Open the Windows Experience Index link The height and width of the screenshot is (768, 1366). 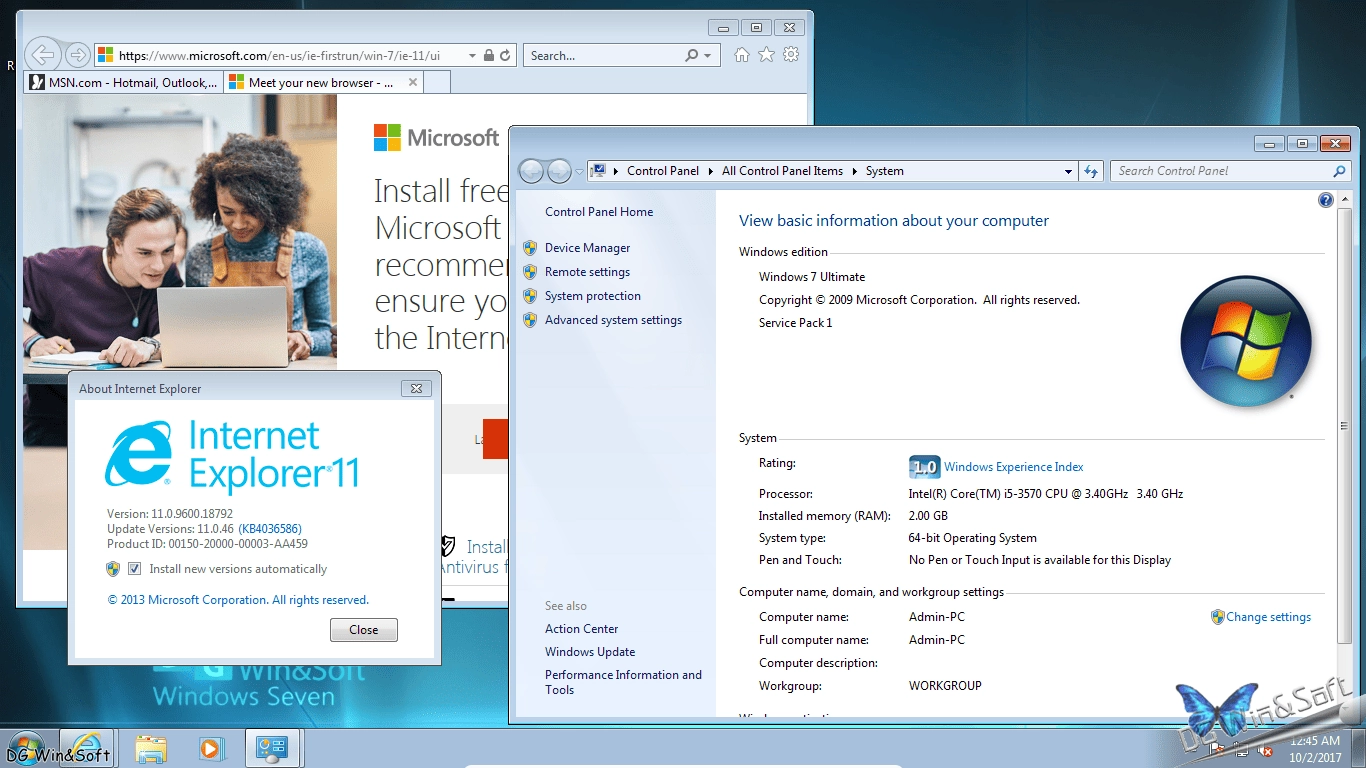(x=1013, y=467)
